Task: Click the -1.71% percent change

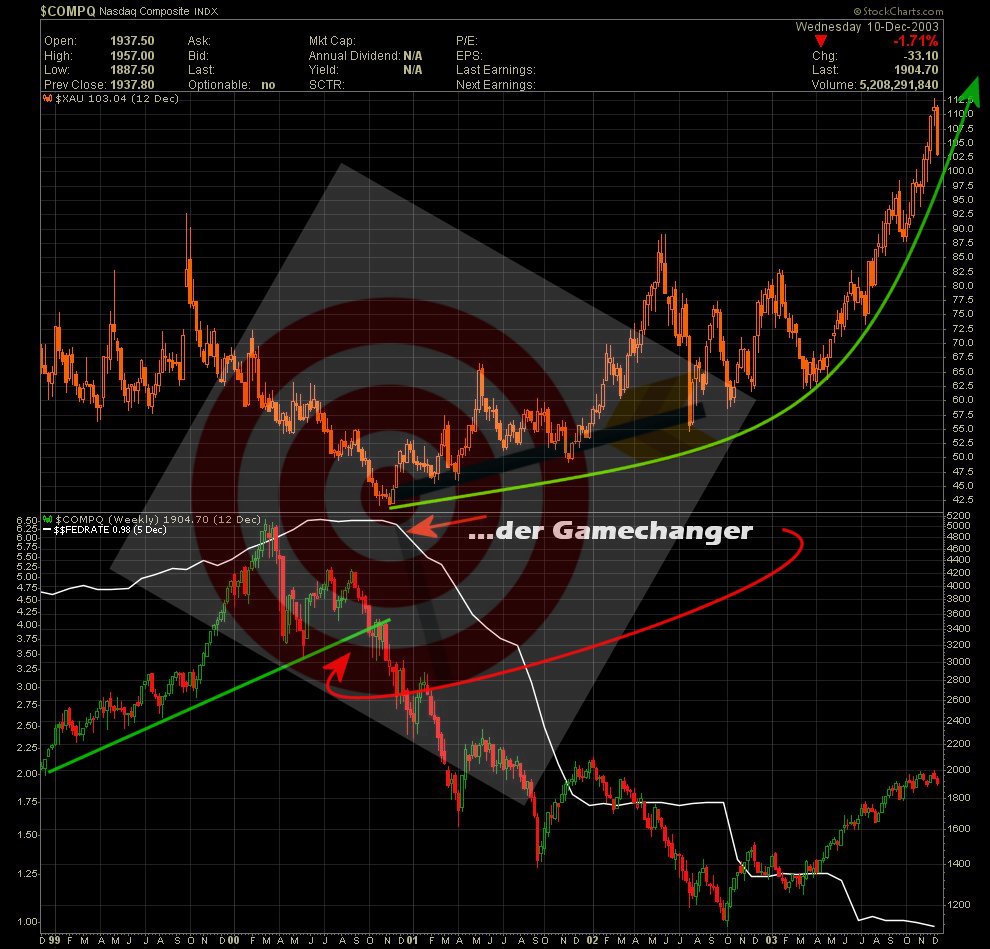Action: click(915, 41)
